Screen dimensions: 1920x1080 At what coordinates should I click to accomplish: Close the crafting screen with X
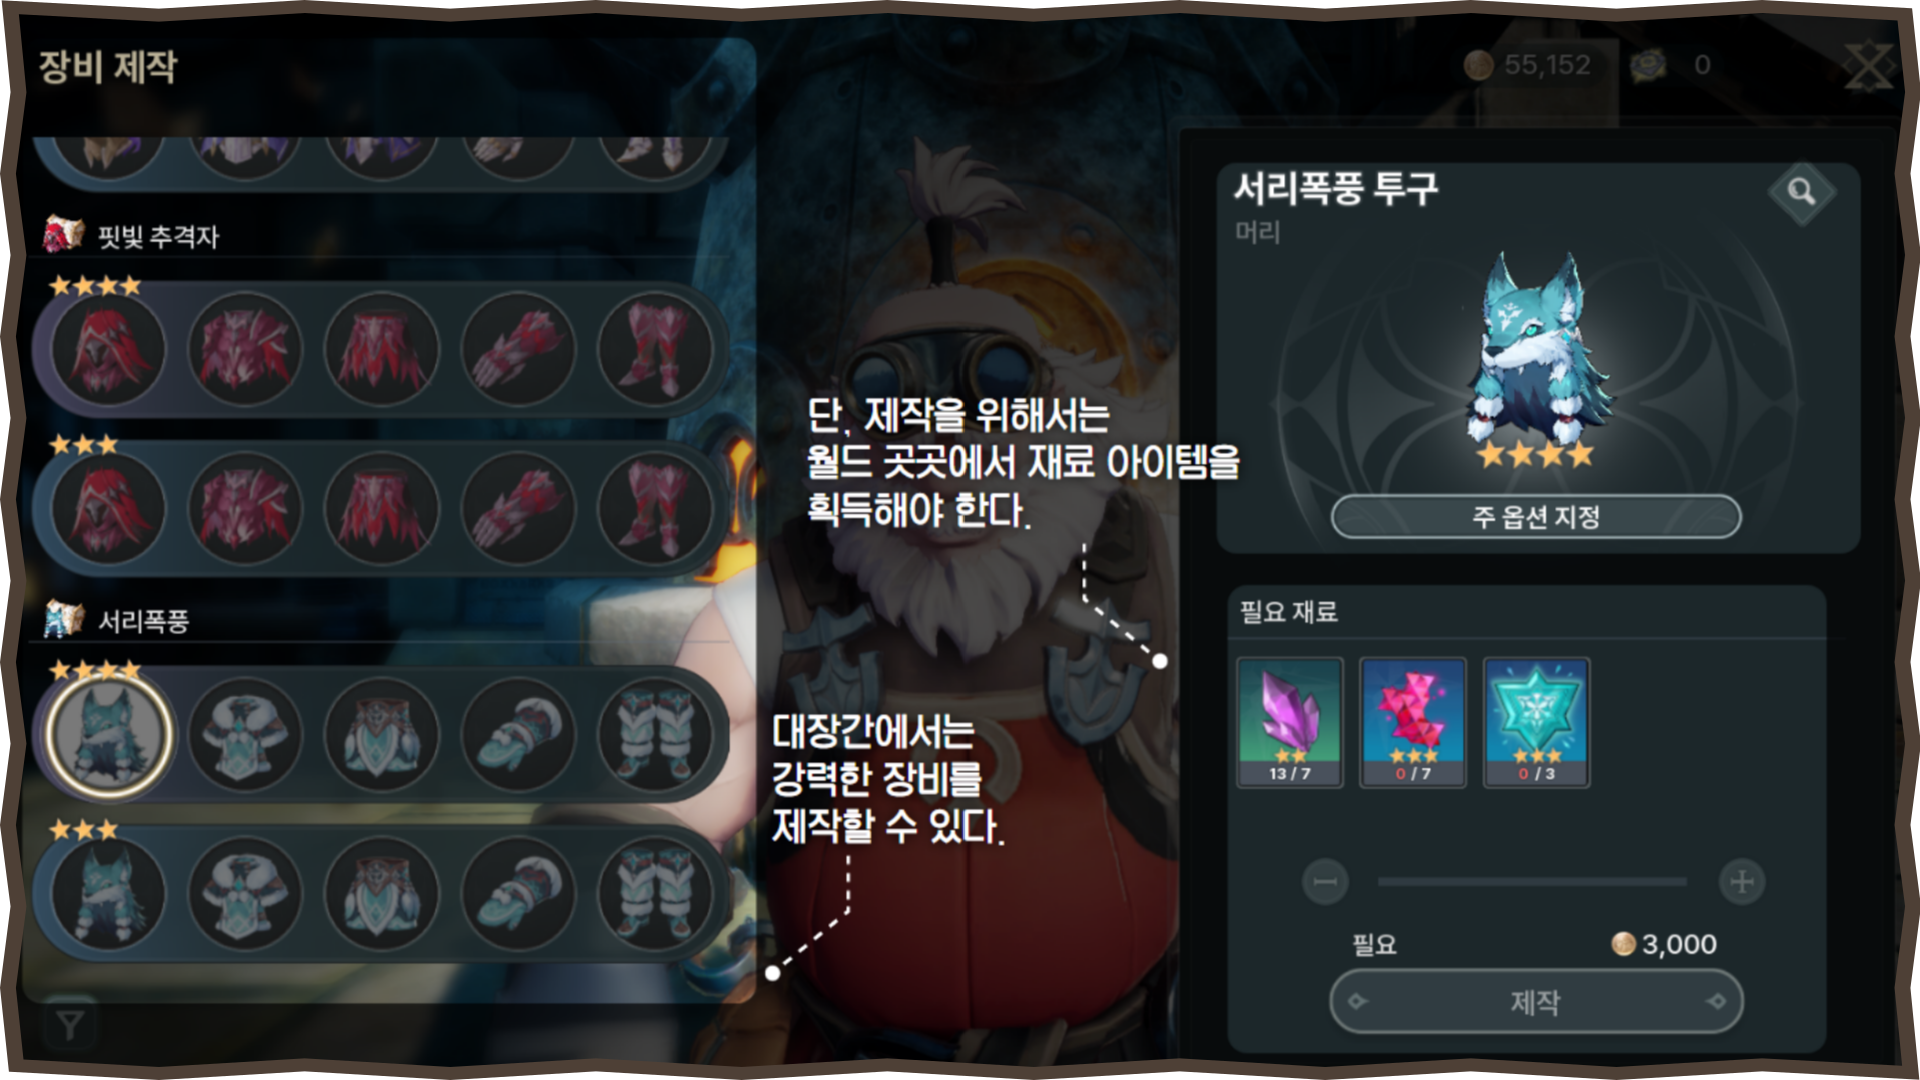click(1868, 66)
